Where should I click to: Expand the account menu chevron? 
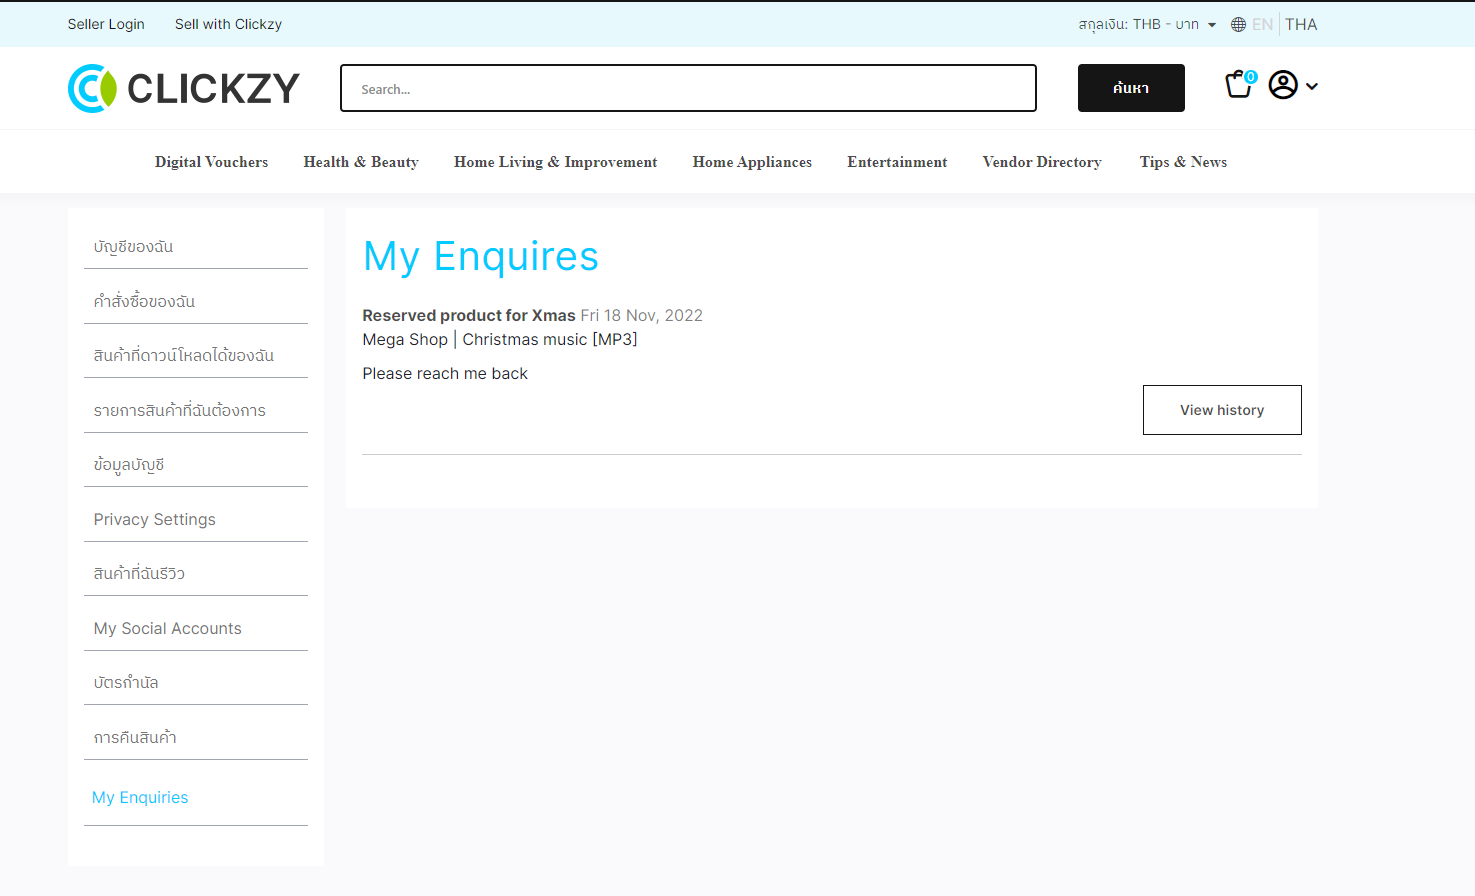tap(1312, 86)
